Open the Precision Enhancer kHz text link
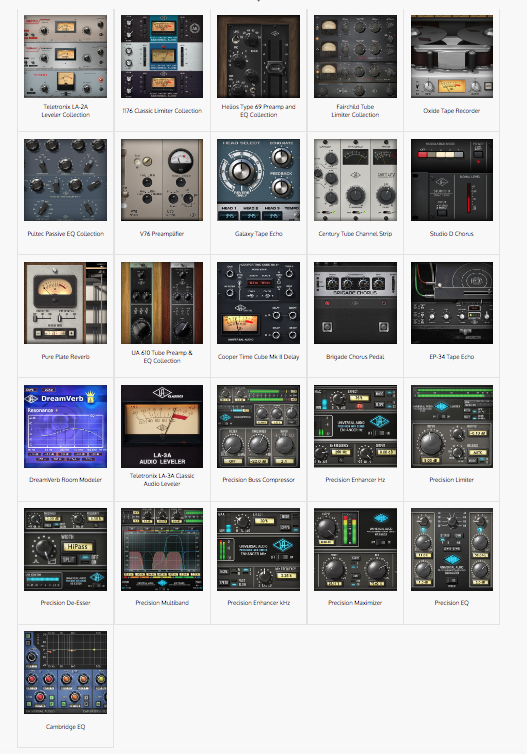Screen dimensions: 527x754 tap(258, 603)
